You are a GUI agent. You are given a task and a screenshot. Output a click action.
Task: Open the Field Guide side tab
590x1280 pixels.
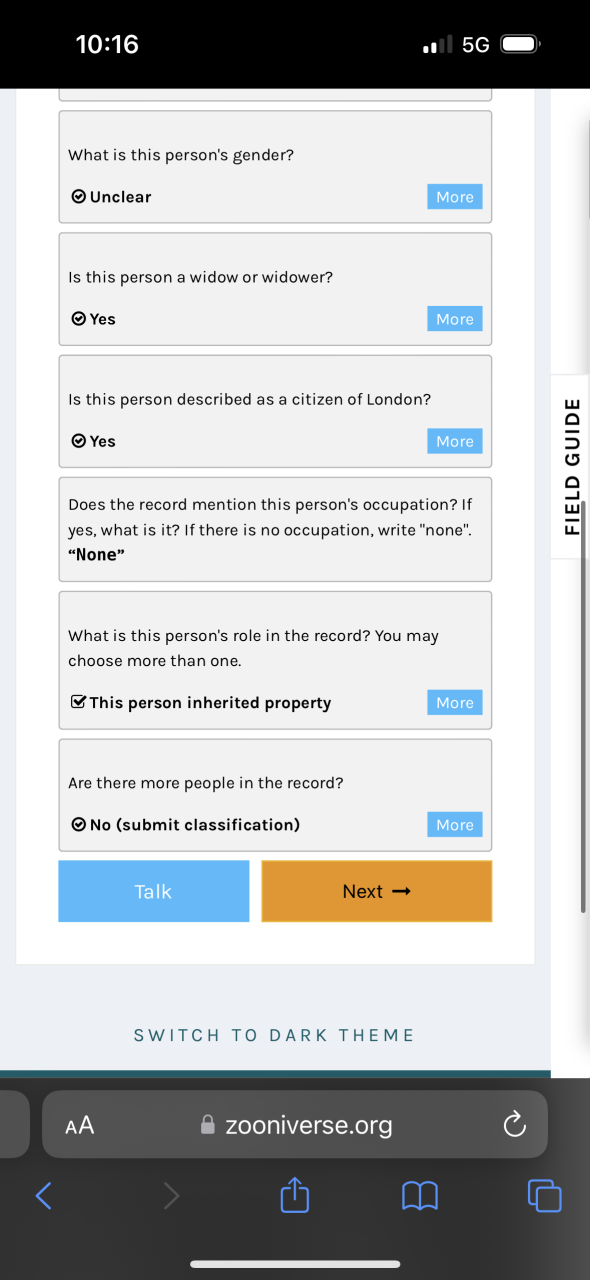pos(571,466)
